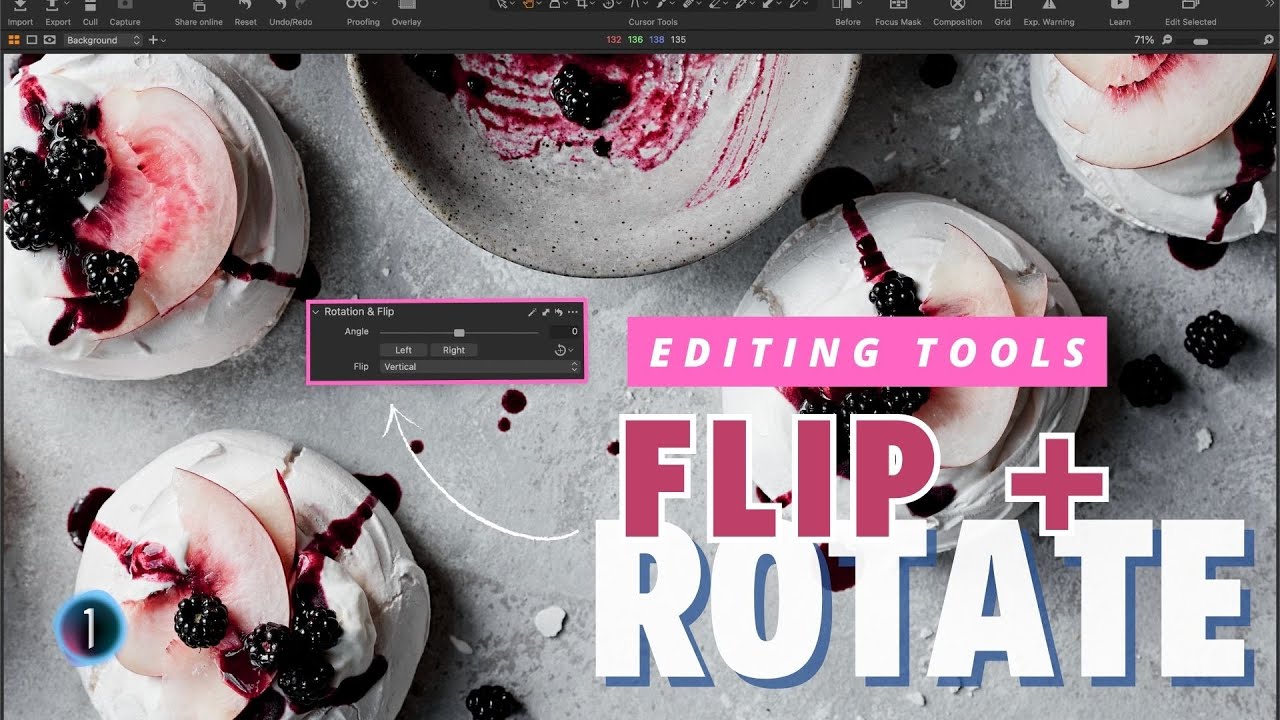
Task: Add a new layer with plus icon
Action: (x=153, y=40)
